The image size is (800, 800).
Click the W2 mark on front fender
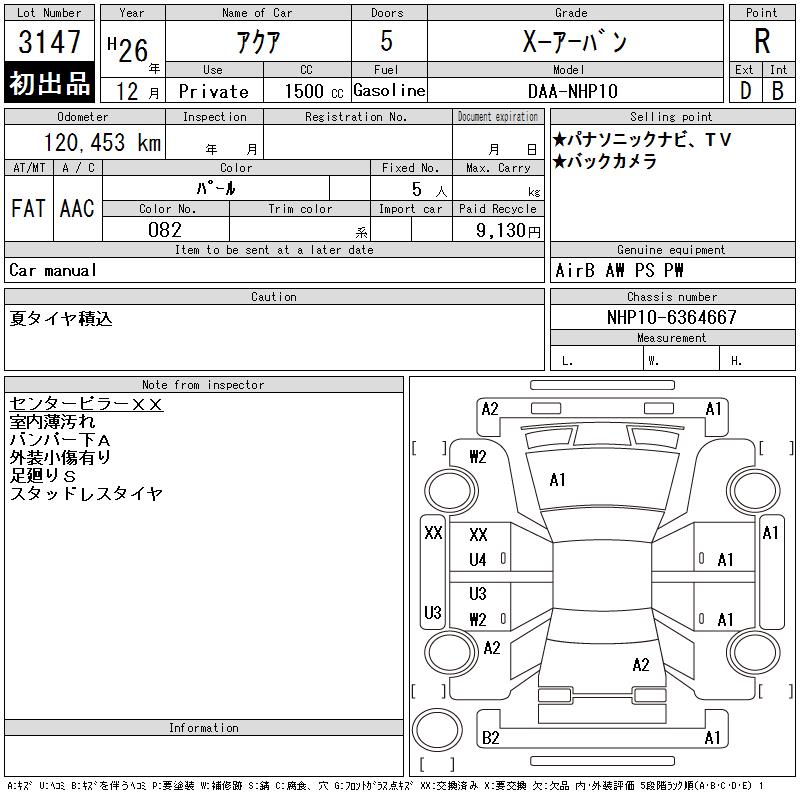click(x=478, y=457)
